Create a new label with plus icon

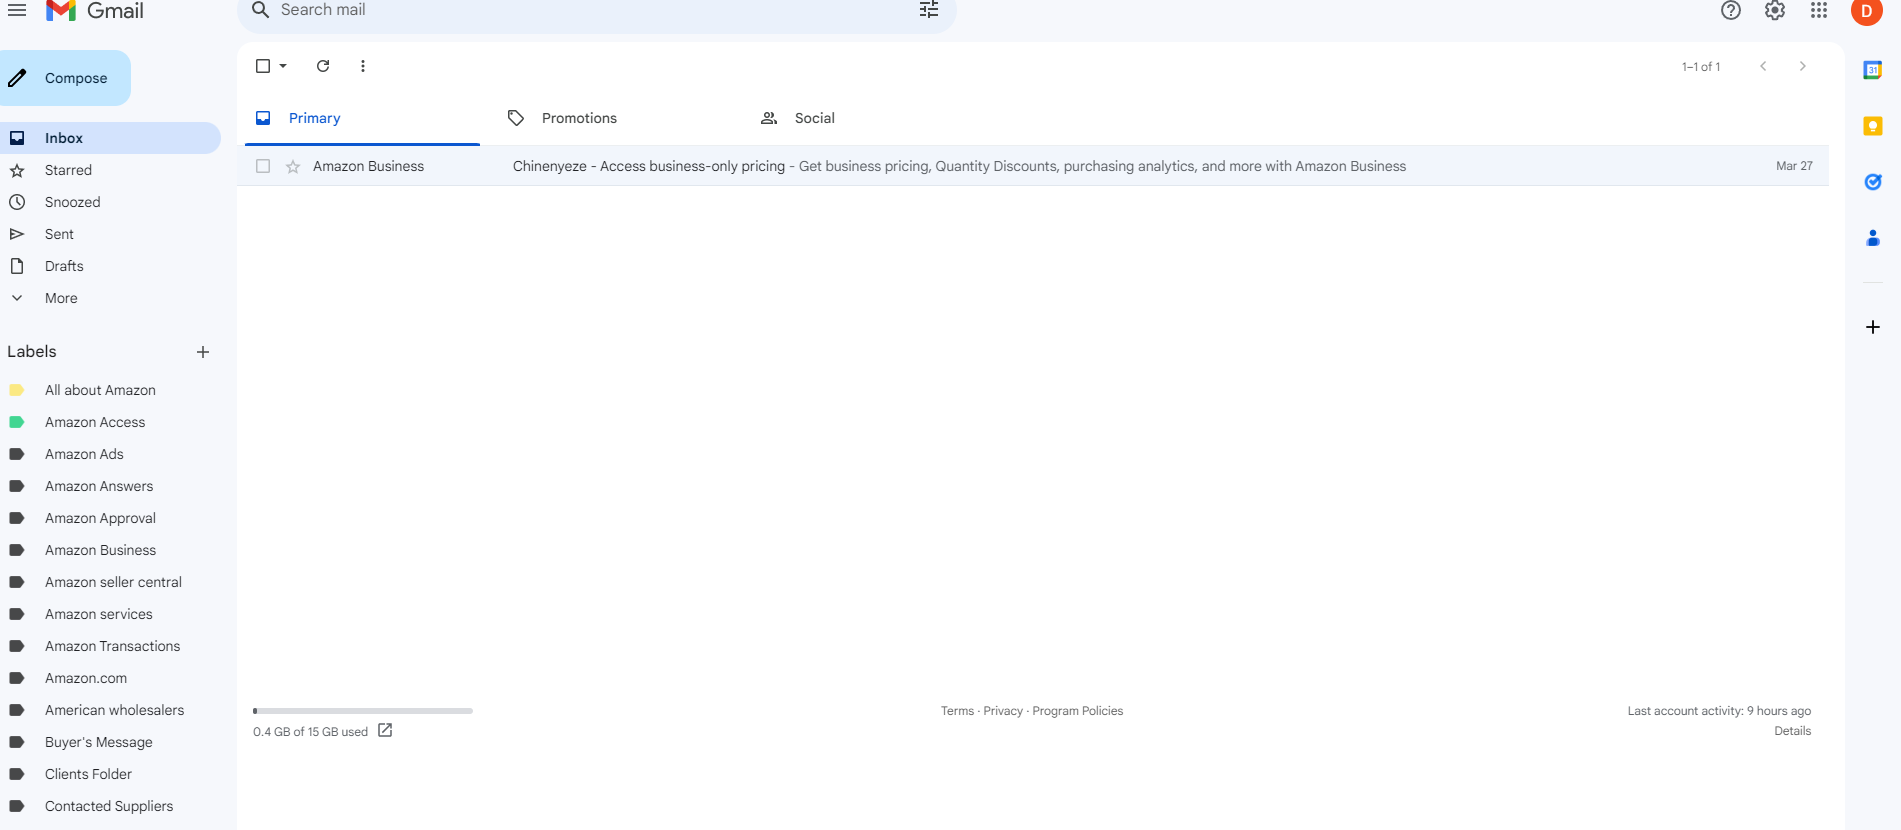[203, 352]
